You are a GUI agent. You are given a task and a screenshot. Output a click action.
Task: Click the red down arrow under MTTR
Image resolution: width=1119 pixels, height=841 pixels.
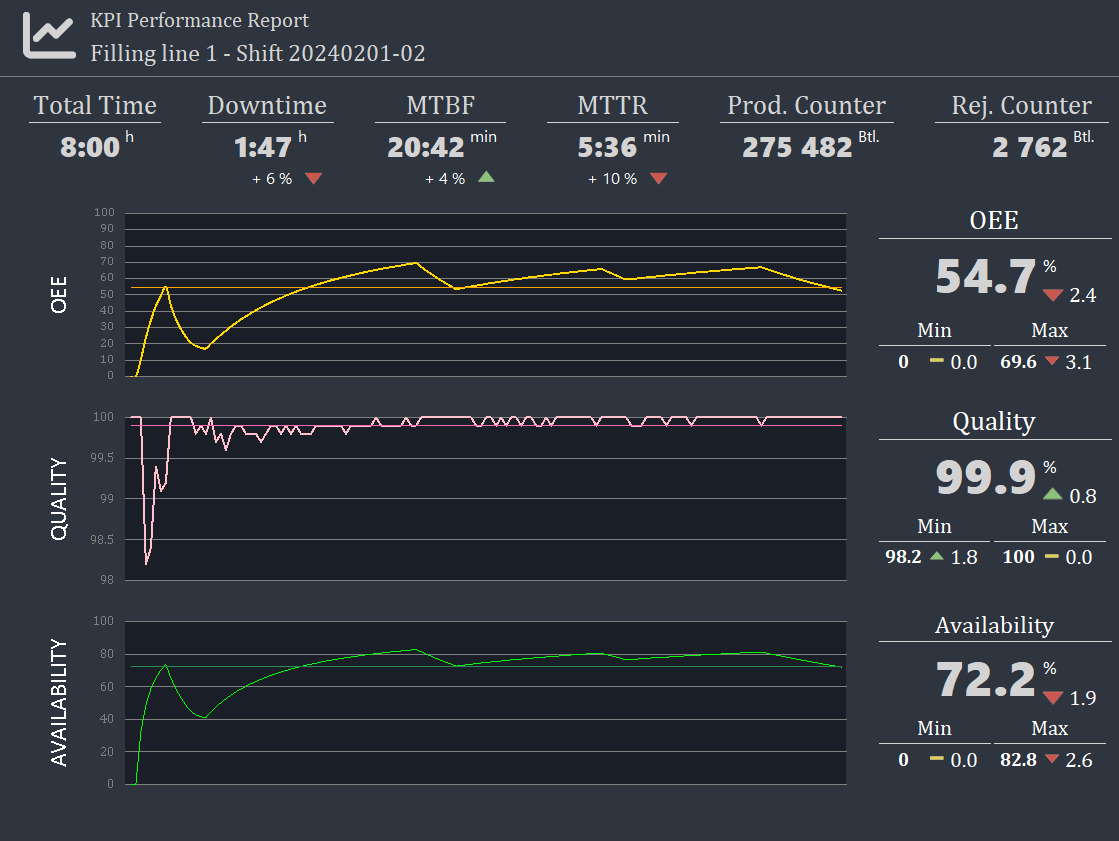(x=659, y=178)
